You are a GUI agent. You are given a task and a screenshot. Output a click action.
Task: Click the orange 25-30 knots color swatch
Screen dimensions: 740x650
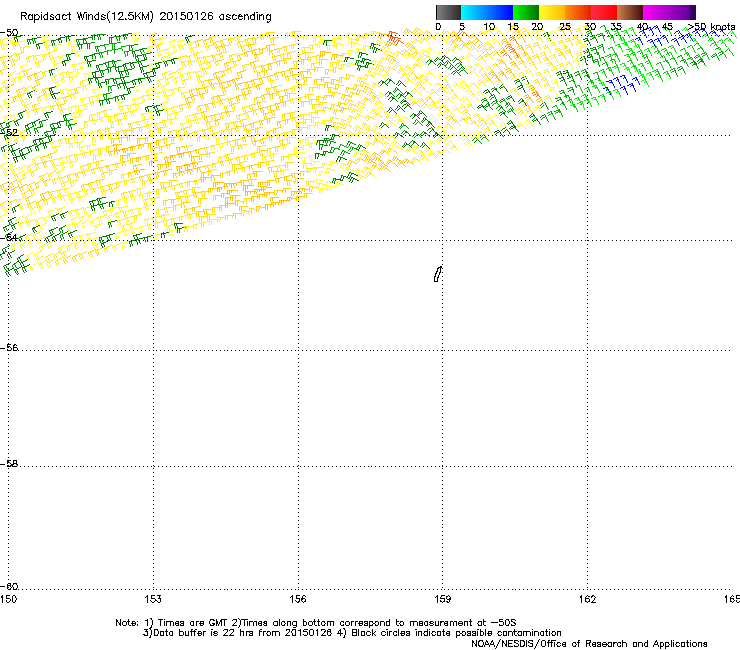578,12
